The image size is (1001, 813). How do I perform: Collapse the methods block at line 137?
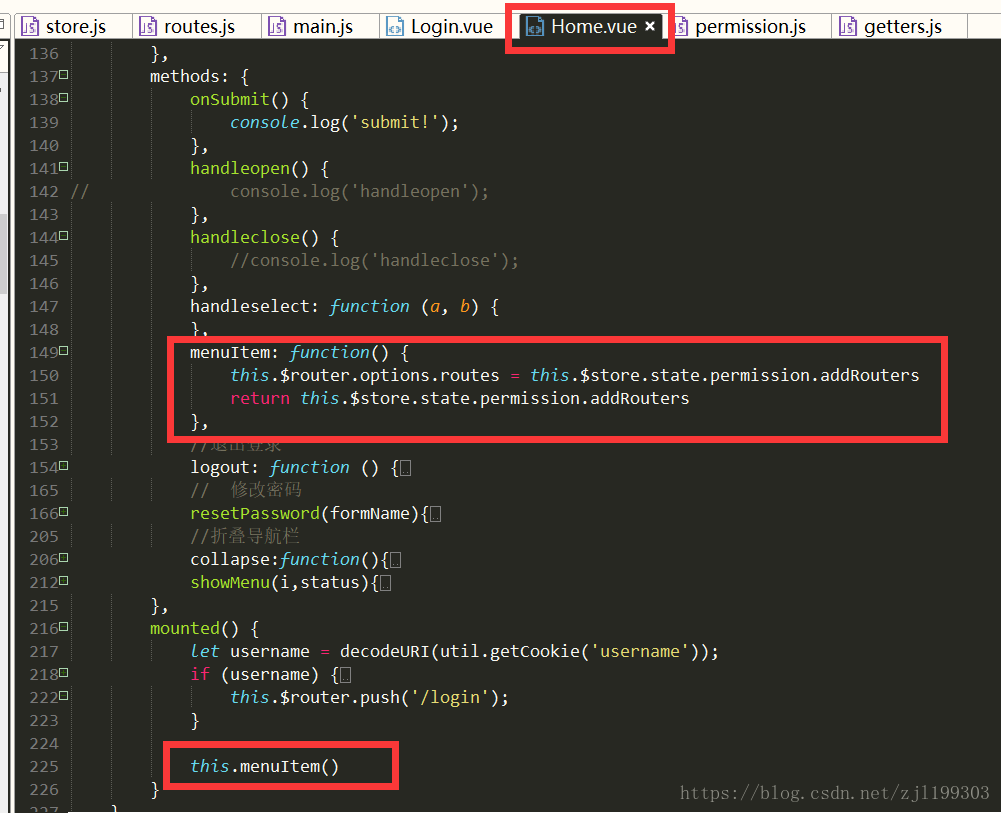click(x=64, y=75)
